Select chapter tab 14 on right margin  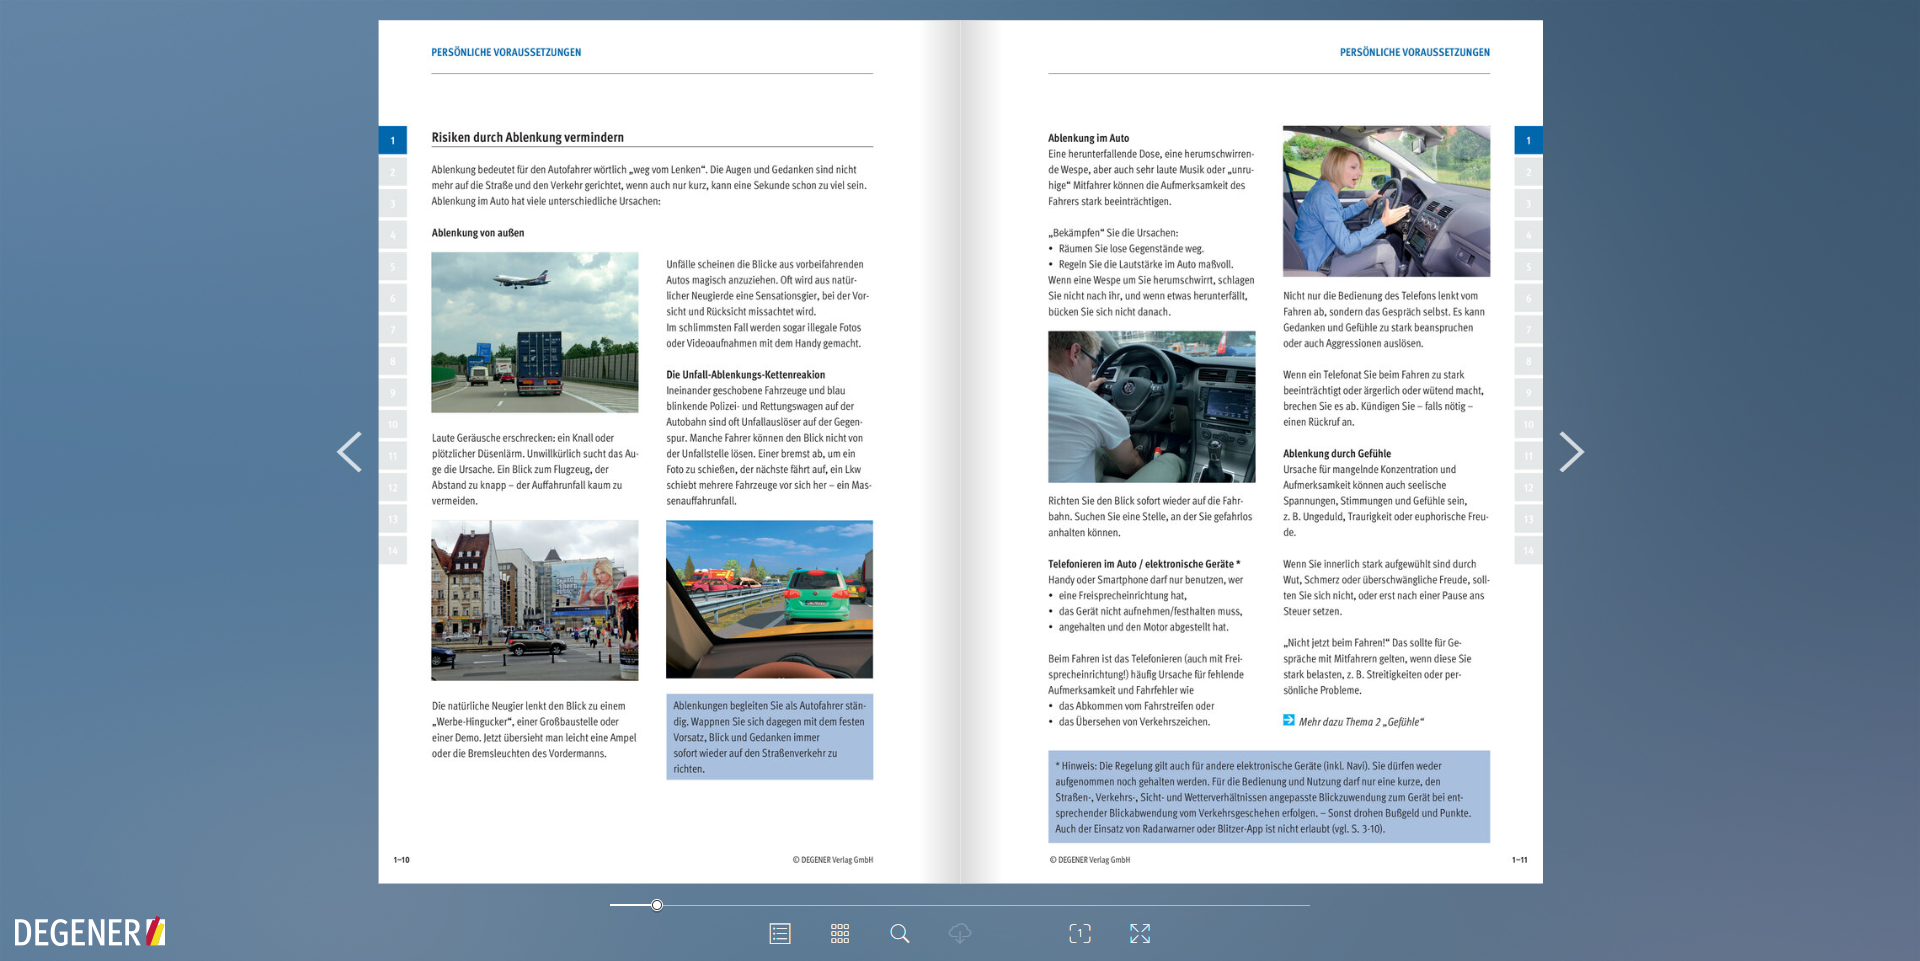pyautogui.click(x=1528, y=550)
